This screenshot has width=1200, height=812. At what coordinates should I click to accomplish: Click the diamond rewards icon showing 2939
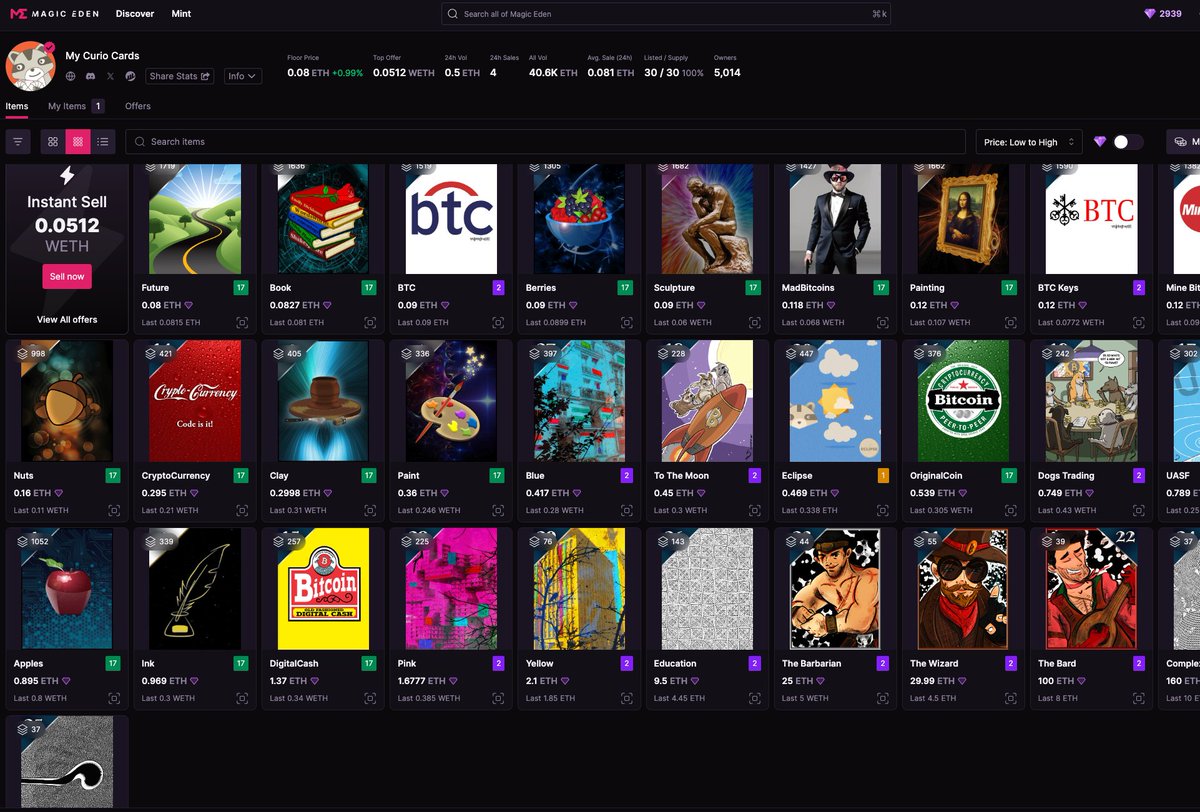1150,14
